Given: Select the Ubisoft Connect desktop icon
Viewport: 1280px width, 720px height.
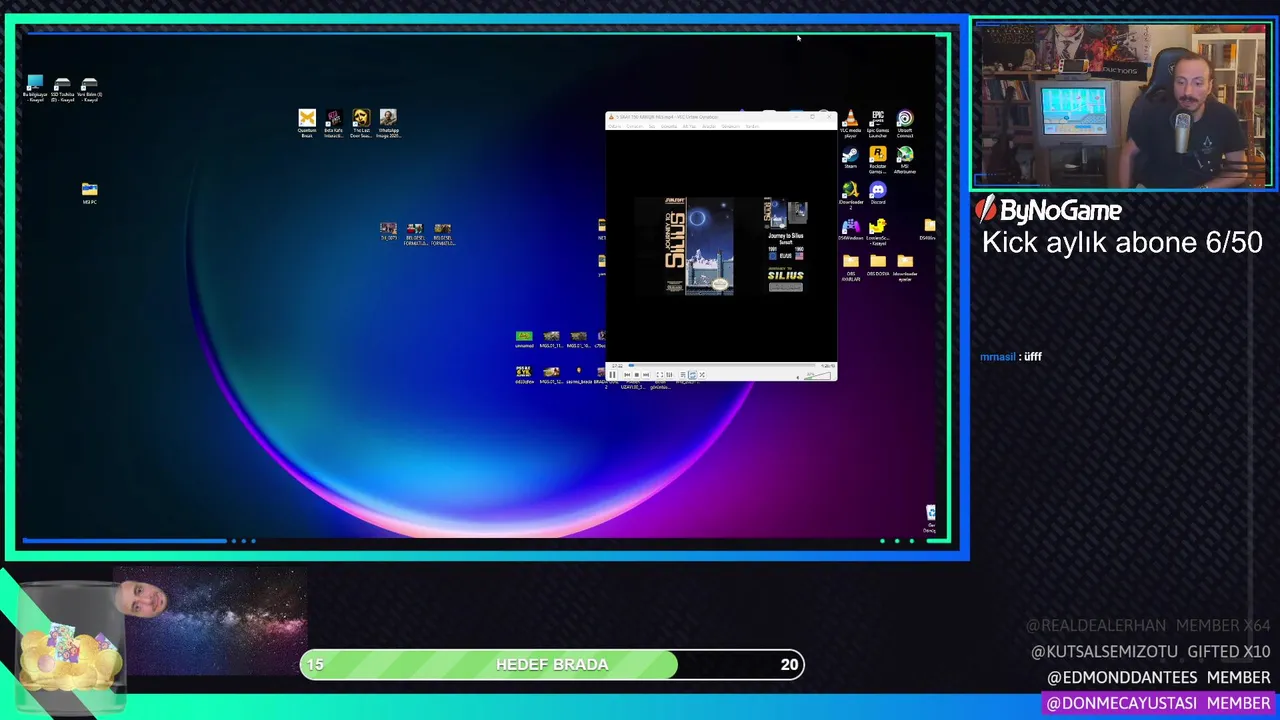Looking at the screenshot, I should click(x=904, y=124).
